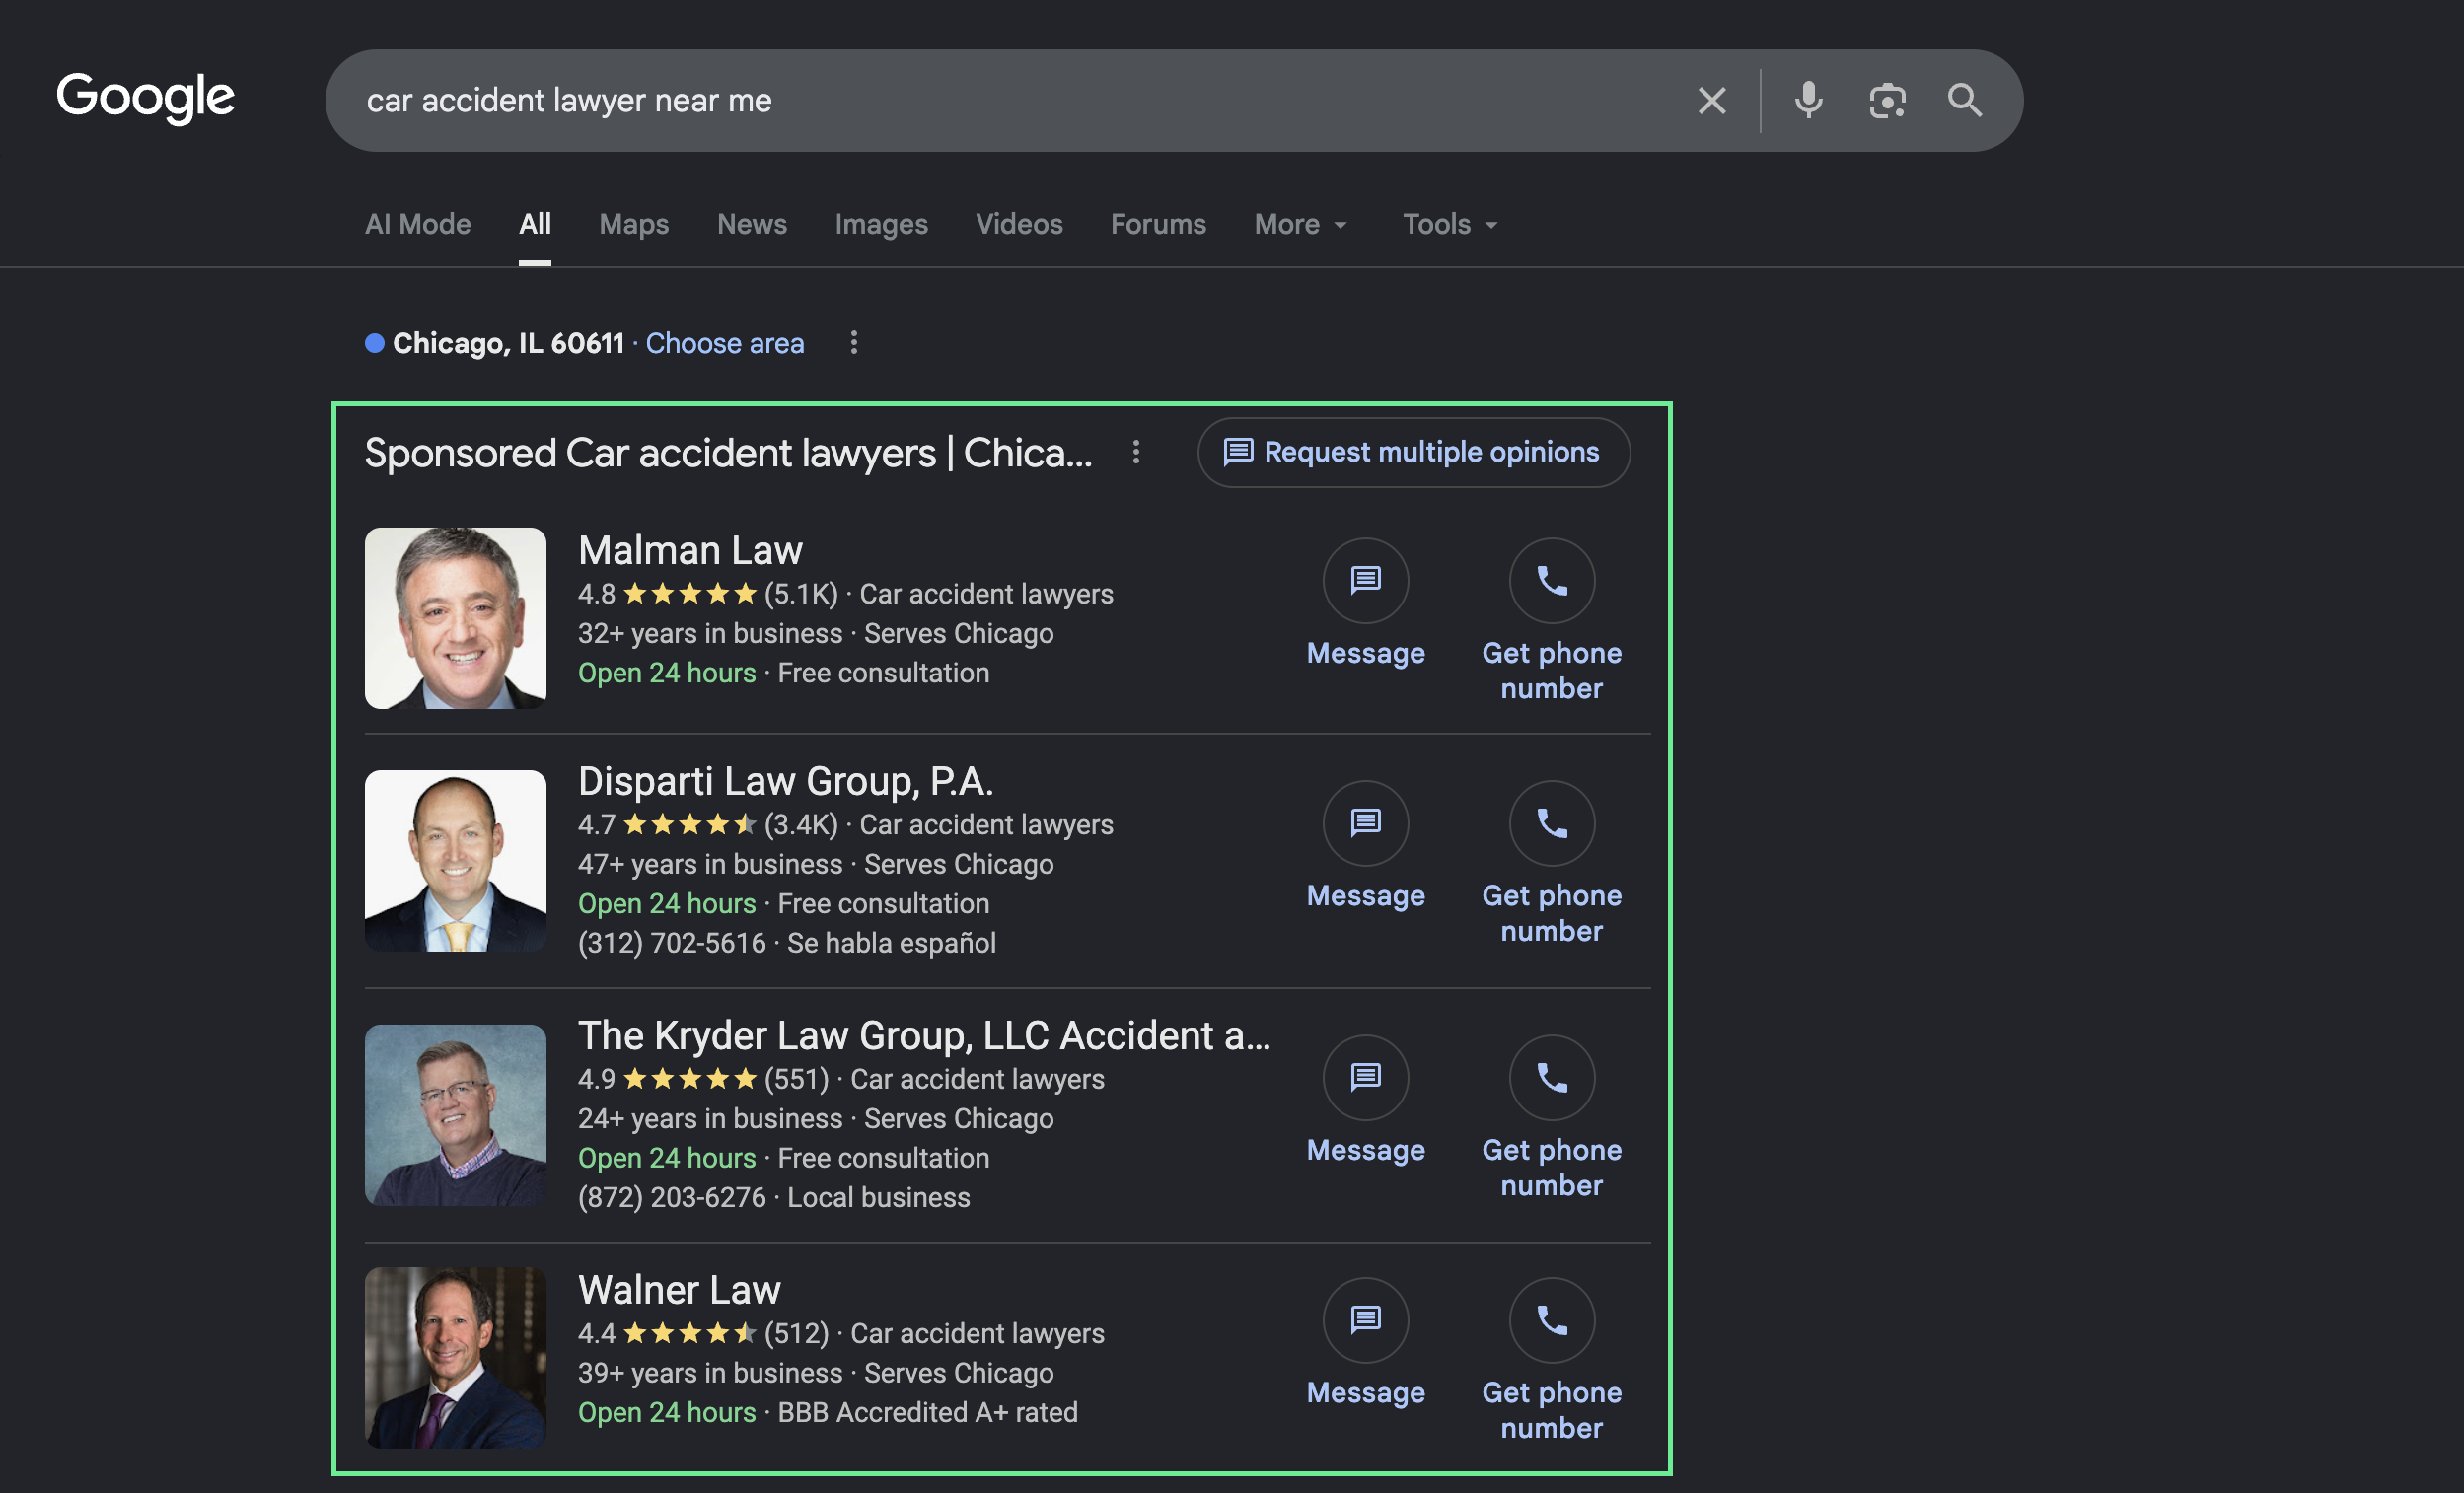Get phone number for Disparti Law Group

pos(1551,862)
